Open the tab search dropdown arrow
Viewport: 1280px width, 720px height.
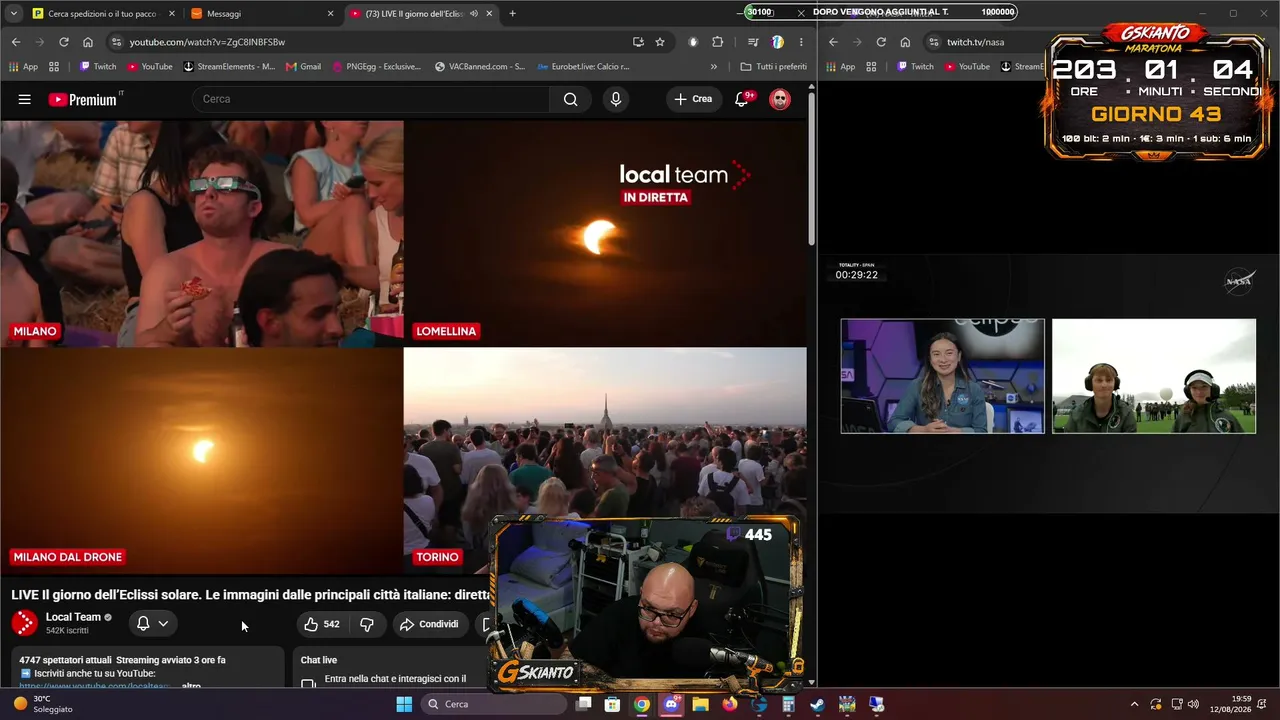pos(14,14)
